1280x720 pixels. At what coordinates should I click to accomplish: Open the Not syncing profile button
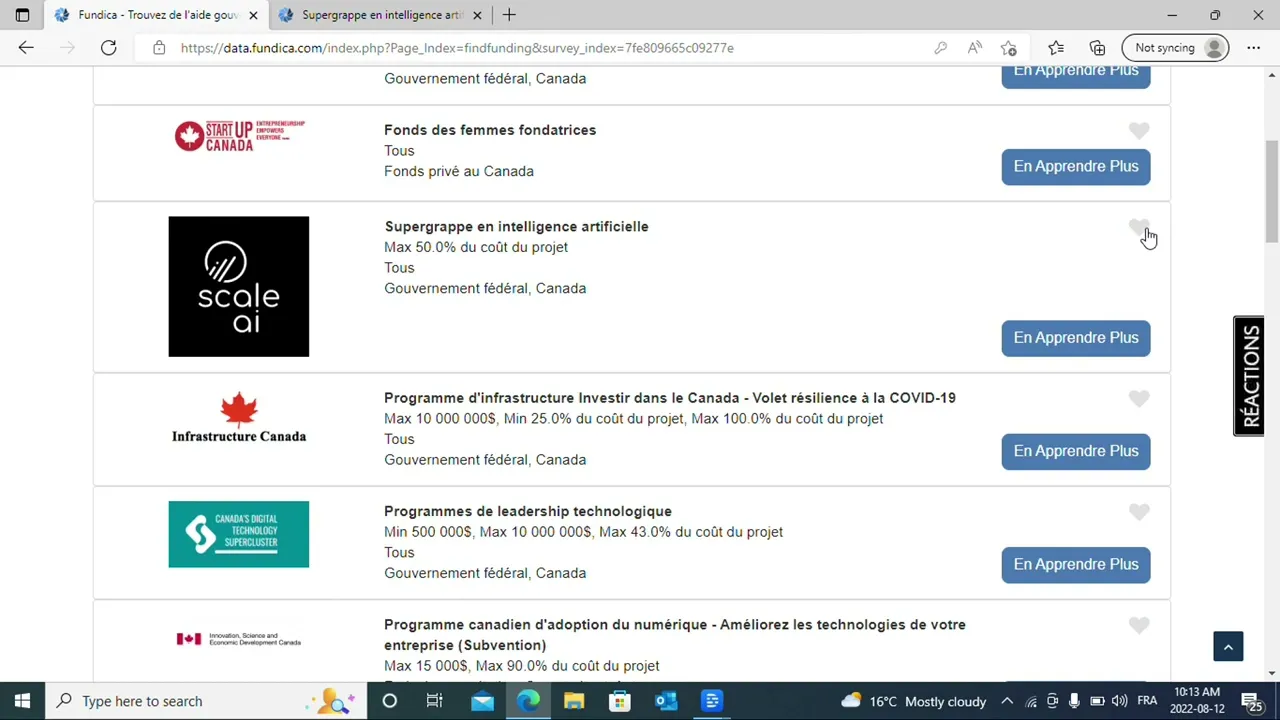1176,48
